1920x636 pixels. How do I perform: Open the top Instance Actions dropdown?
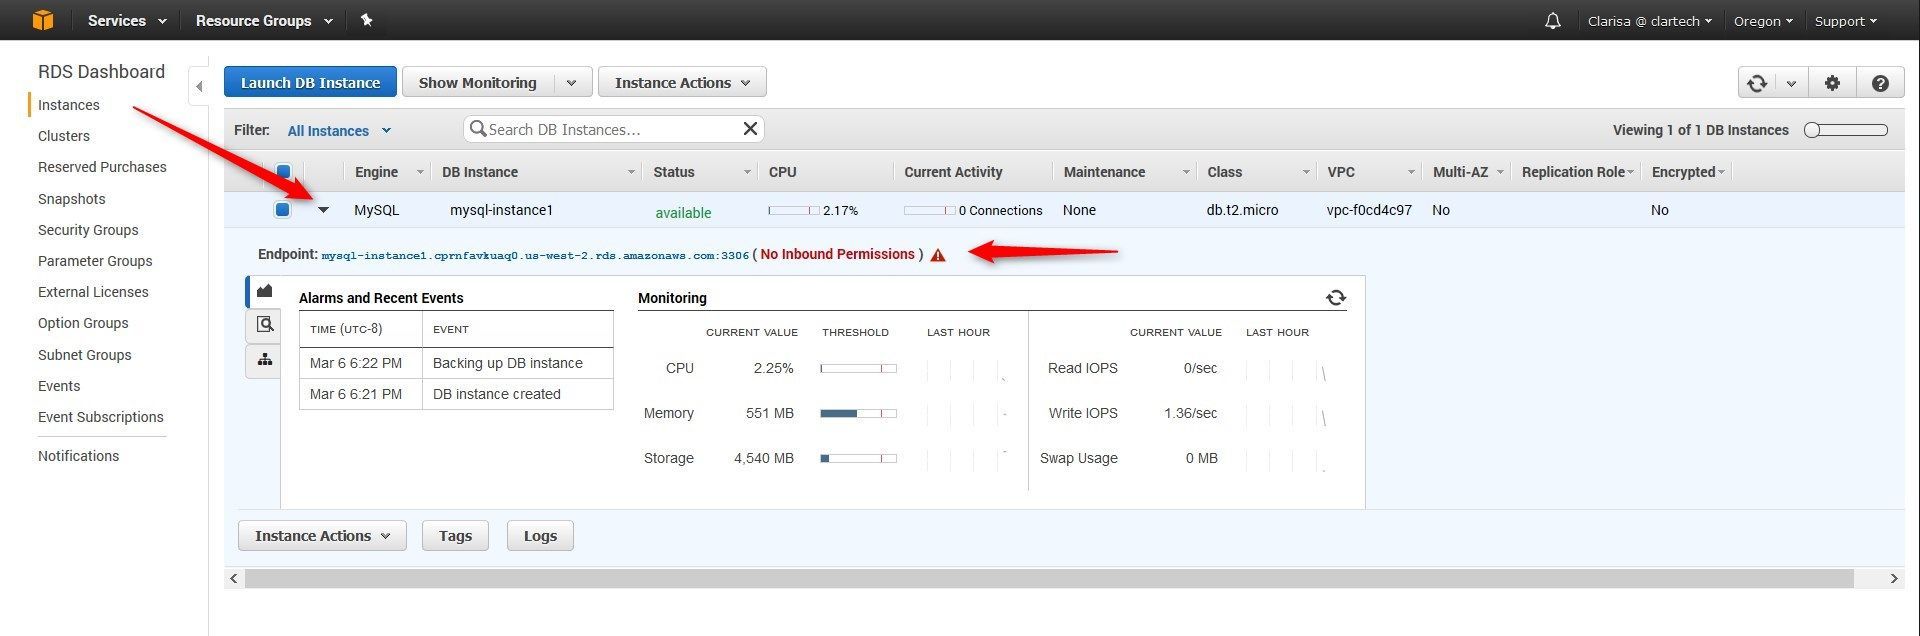pyautogui.click(x=682, y=83)
